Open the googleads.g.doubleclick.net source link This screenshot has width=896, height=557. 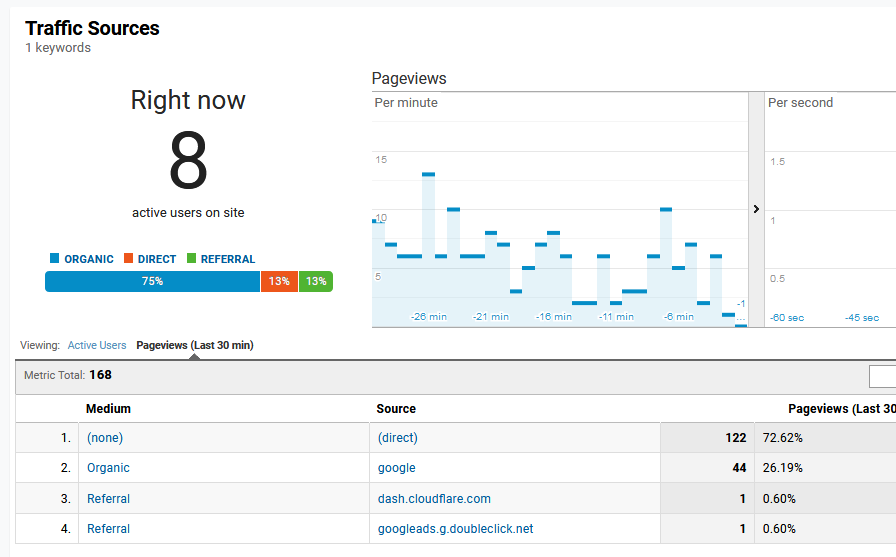click(455, 529)
